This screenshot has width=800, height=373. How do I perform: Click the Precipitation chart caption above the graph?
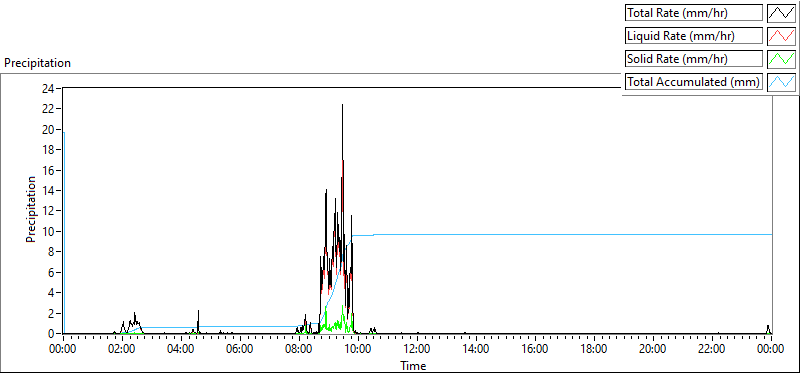[x=37, y=63]
